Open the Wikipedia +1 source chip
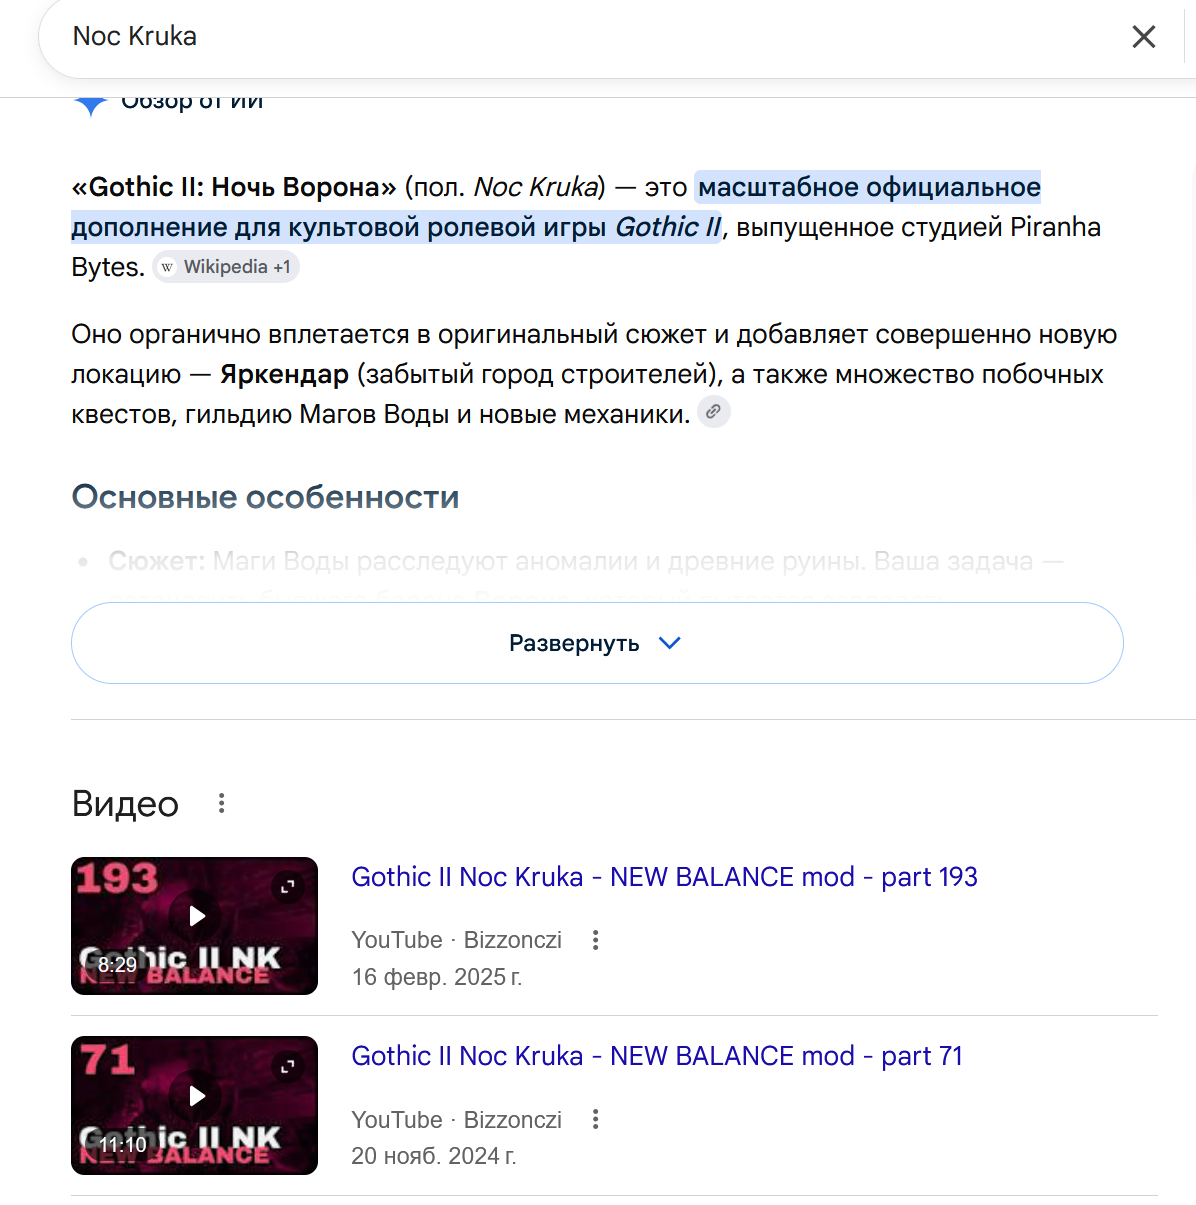Viewport: 1196px width, 1205px height. (226, 267)
